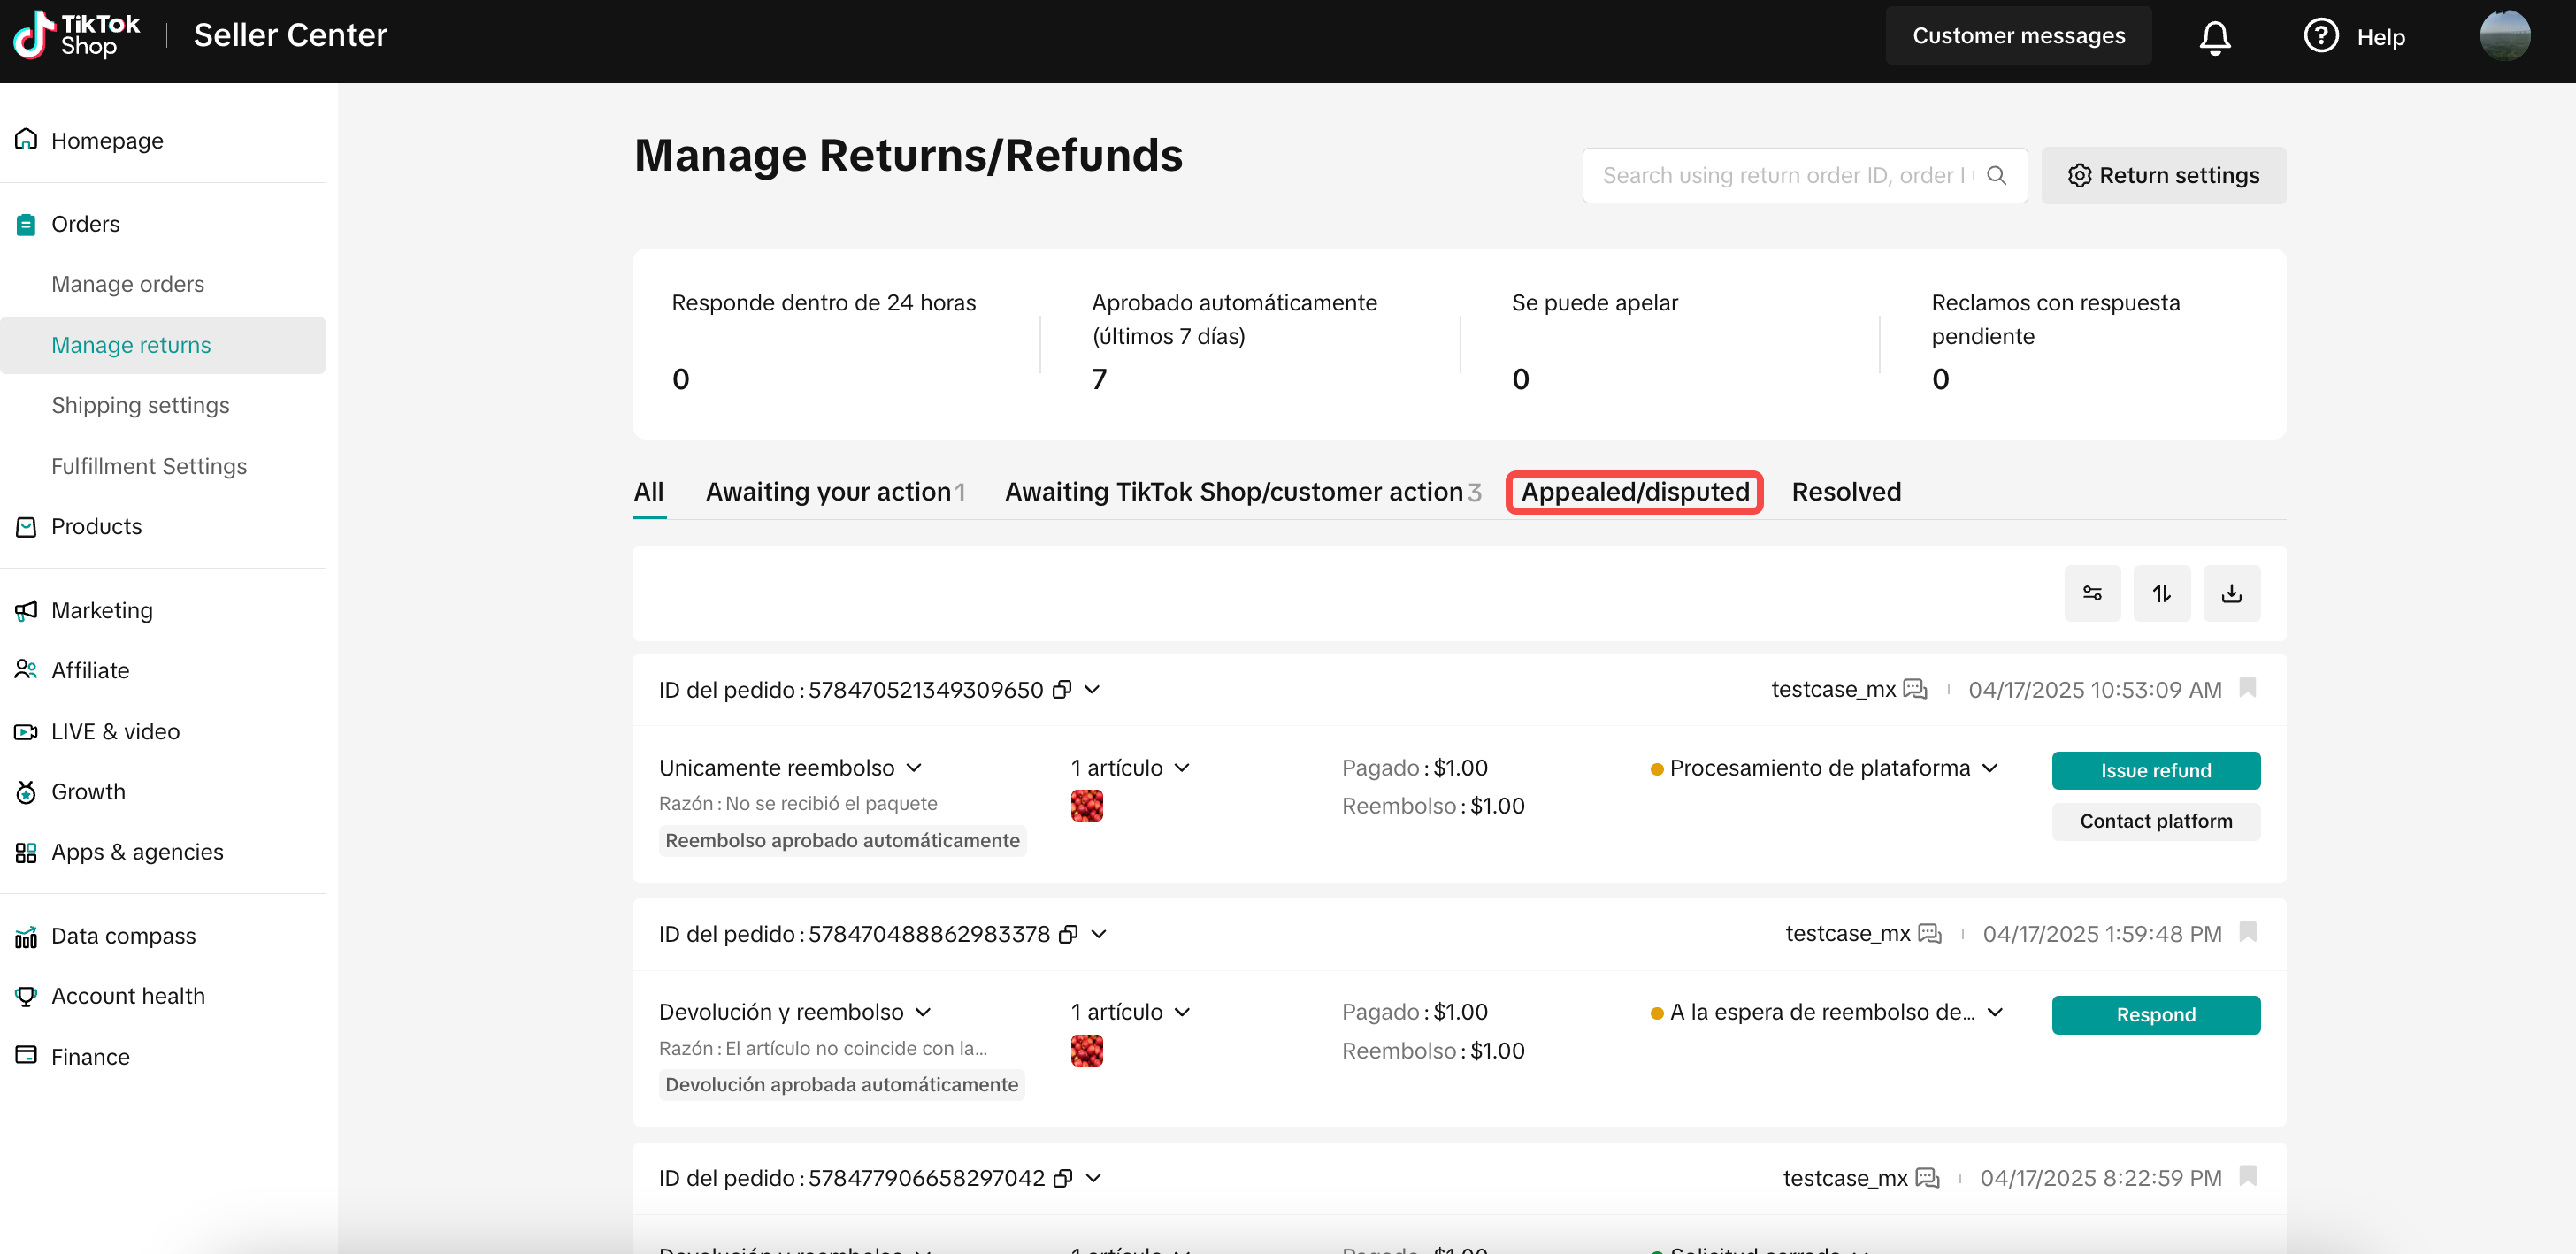
Task: Switch to Appealed/disputed tab
Action: (x=1634, y=492)
